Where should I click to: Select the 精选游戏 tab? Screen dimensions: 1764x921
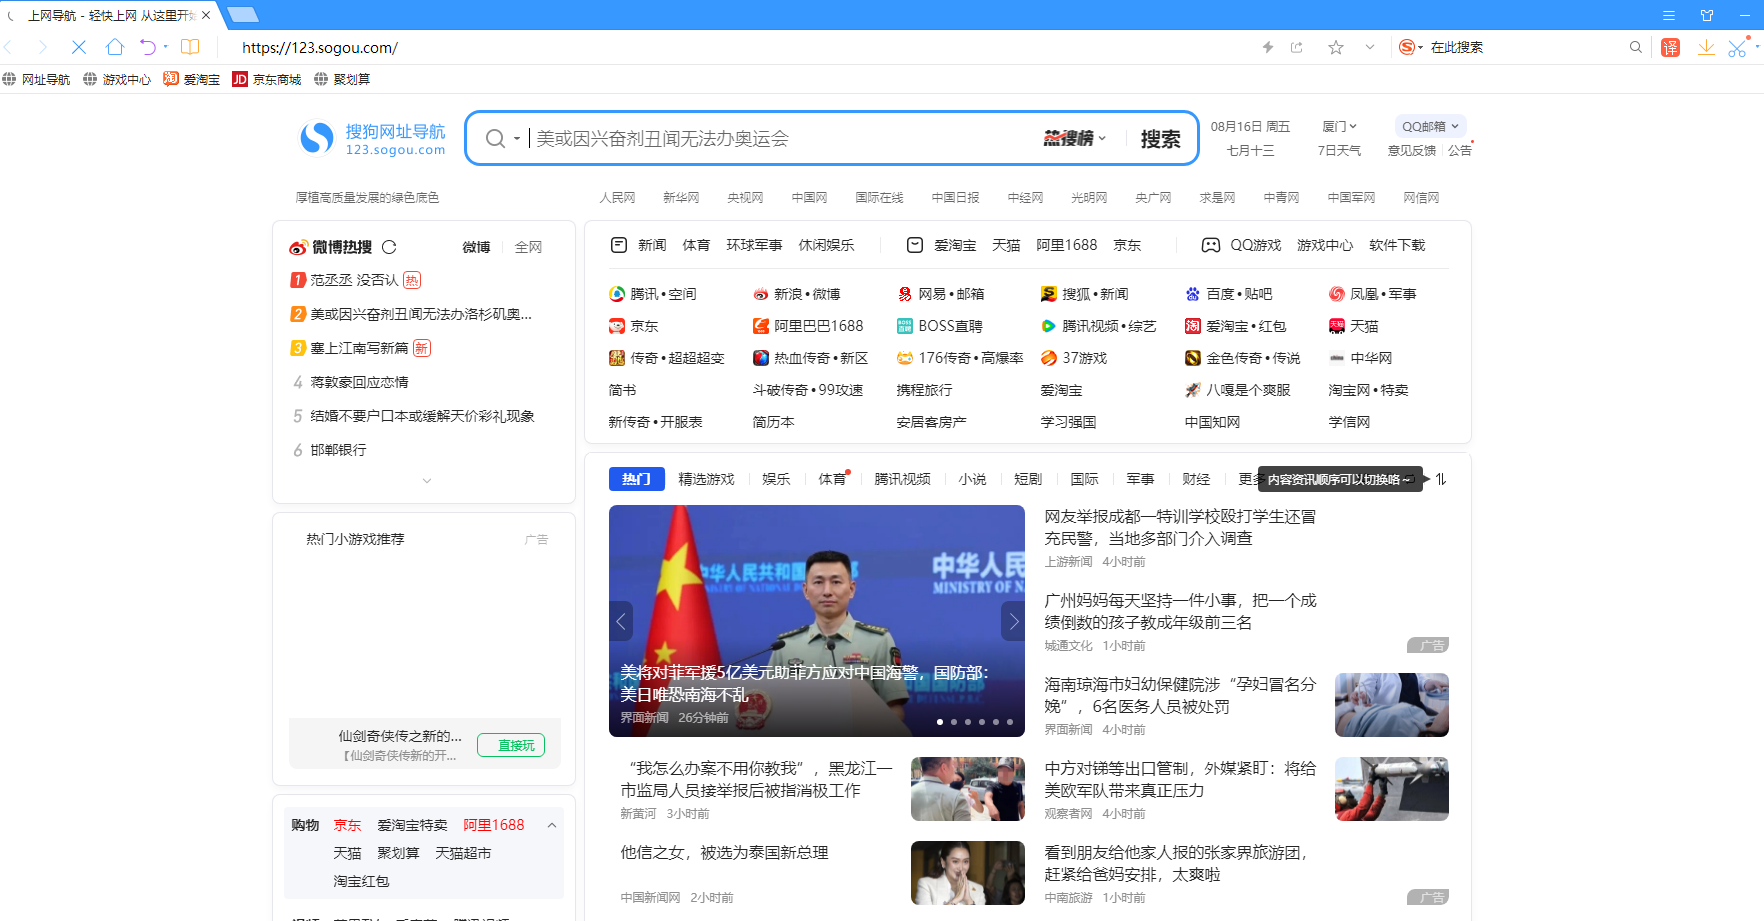[707, 479]
